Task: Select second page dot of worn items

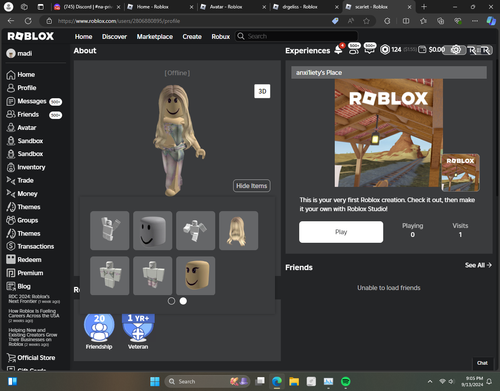Action: tap(183, 301)
